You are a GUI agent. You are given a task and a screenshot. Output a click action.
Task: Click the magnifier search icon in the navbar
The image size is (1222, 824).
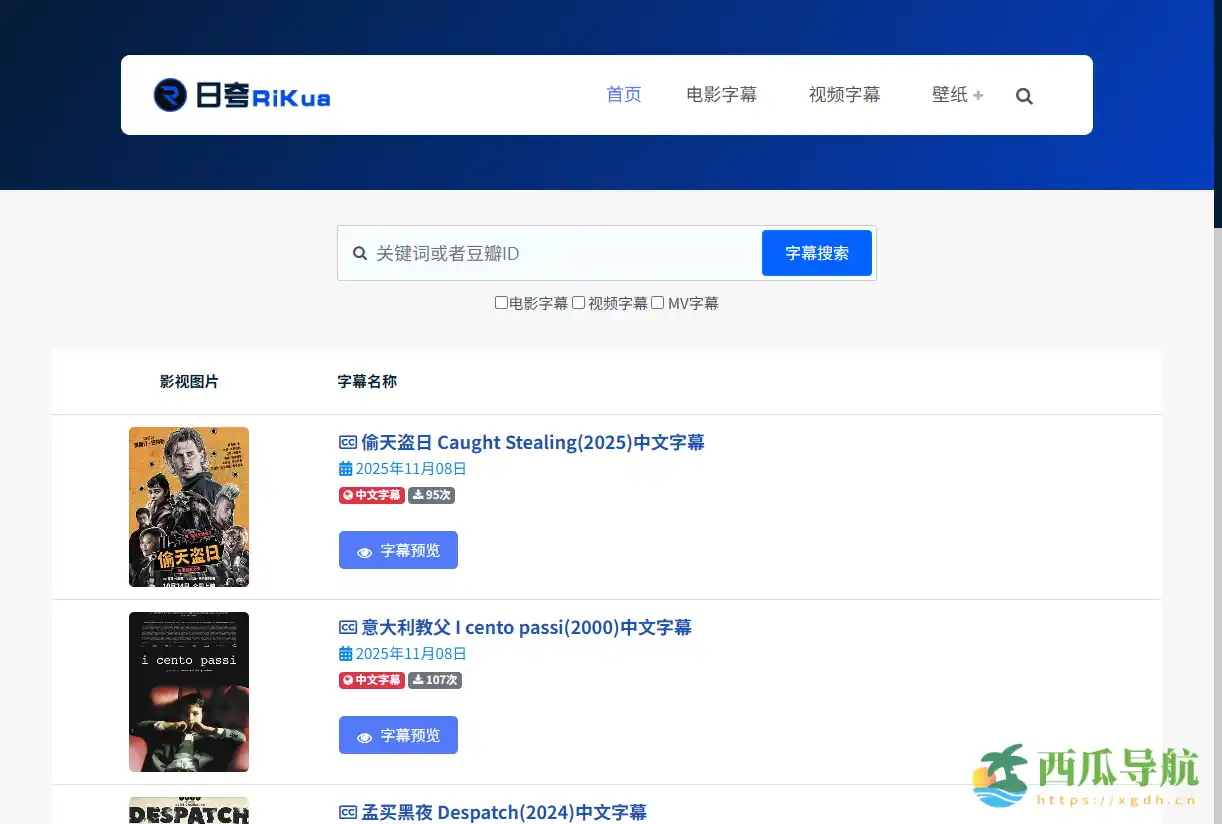point(1024,95)
